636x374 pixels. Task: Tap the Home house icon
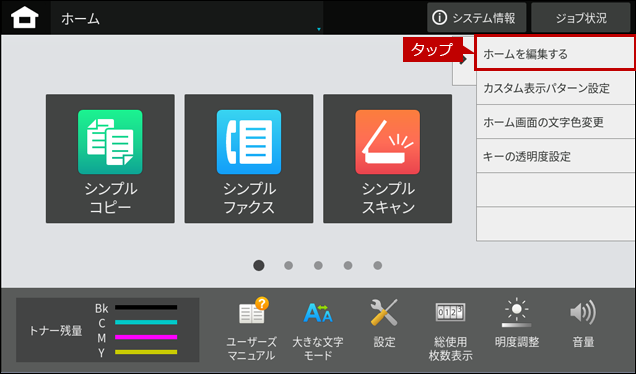point(25,17)
